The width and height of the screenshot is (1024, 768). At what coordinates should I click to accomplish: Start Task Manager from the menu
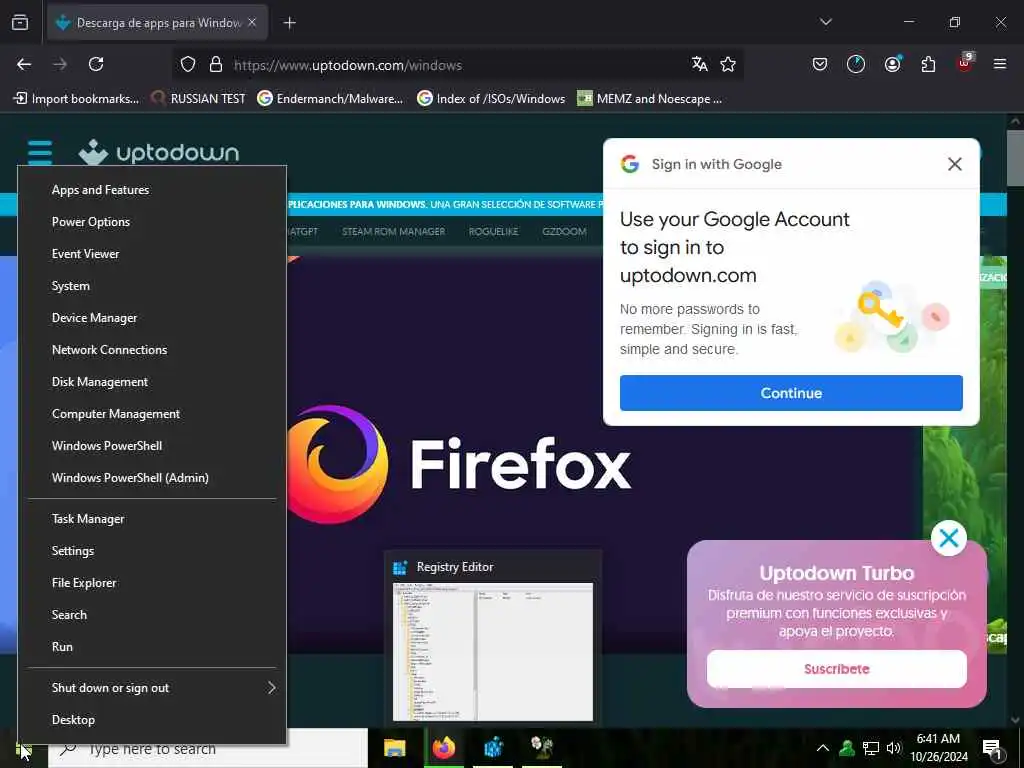point(152,519)
